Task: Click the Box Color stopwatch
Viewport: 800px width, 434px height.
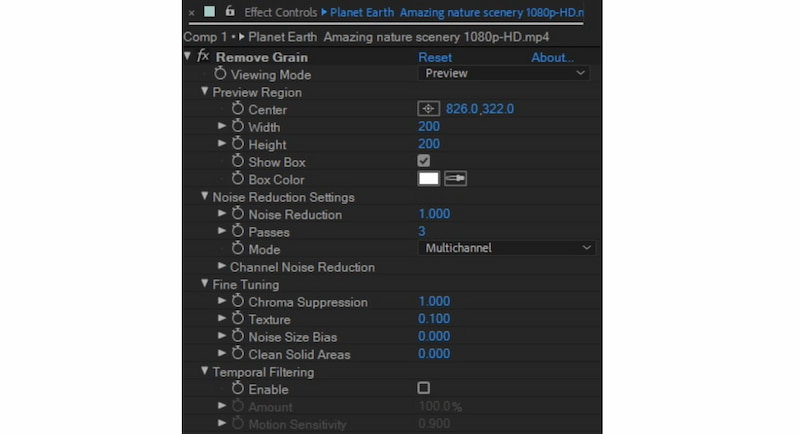Action: coord(237,178)
